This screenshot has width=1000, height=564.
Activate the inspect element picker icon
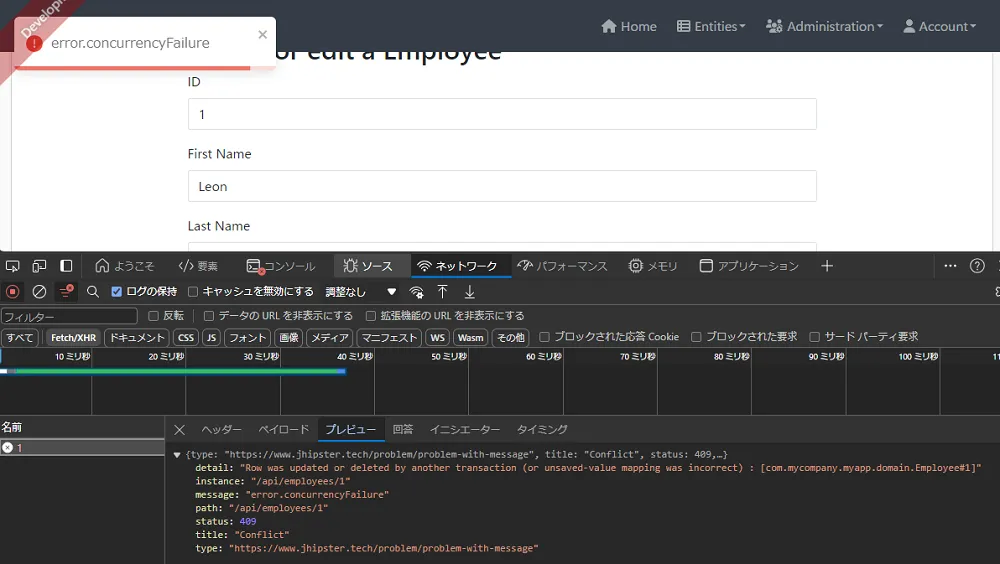coord(12,266)
